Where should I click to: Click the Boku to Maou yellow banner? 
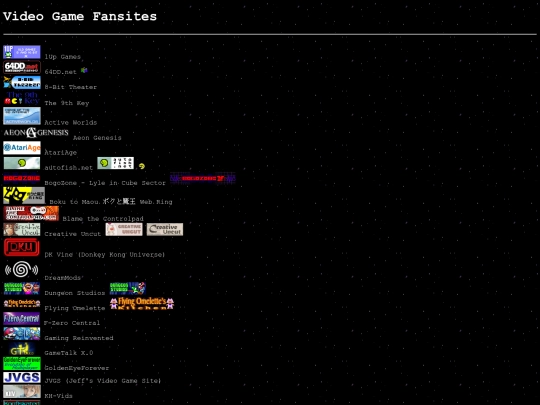(24, 195)
